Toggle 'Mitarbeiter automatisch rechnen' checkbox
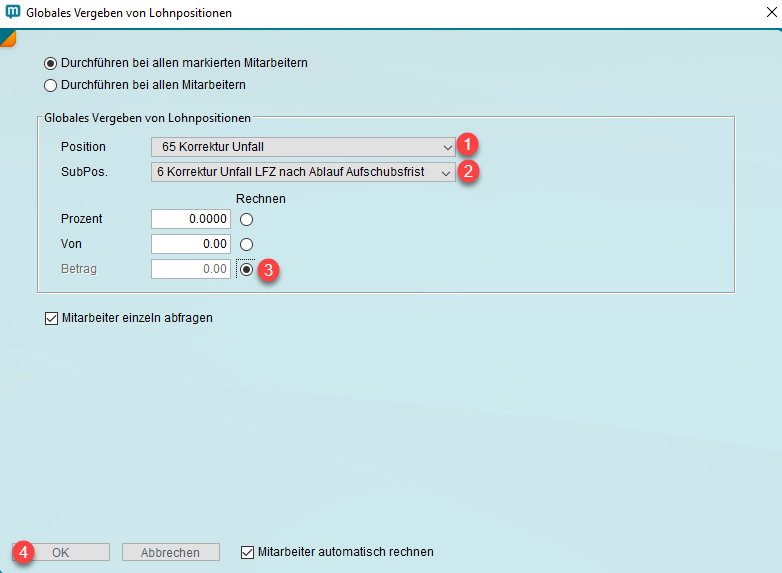The height and width of the screenshot is (573, 782). [249, 552]
